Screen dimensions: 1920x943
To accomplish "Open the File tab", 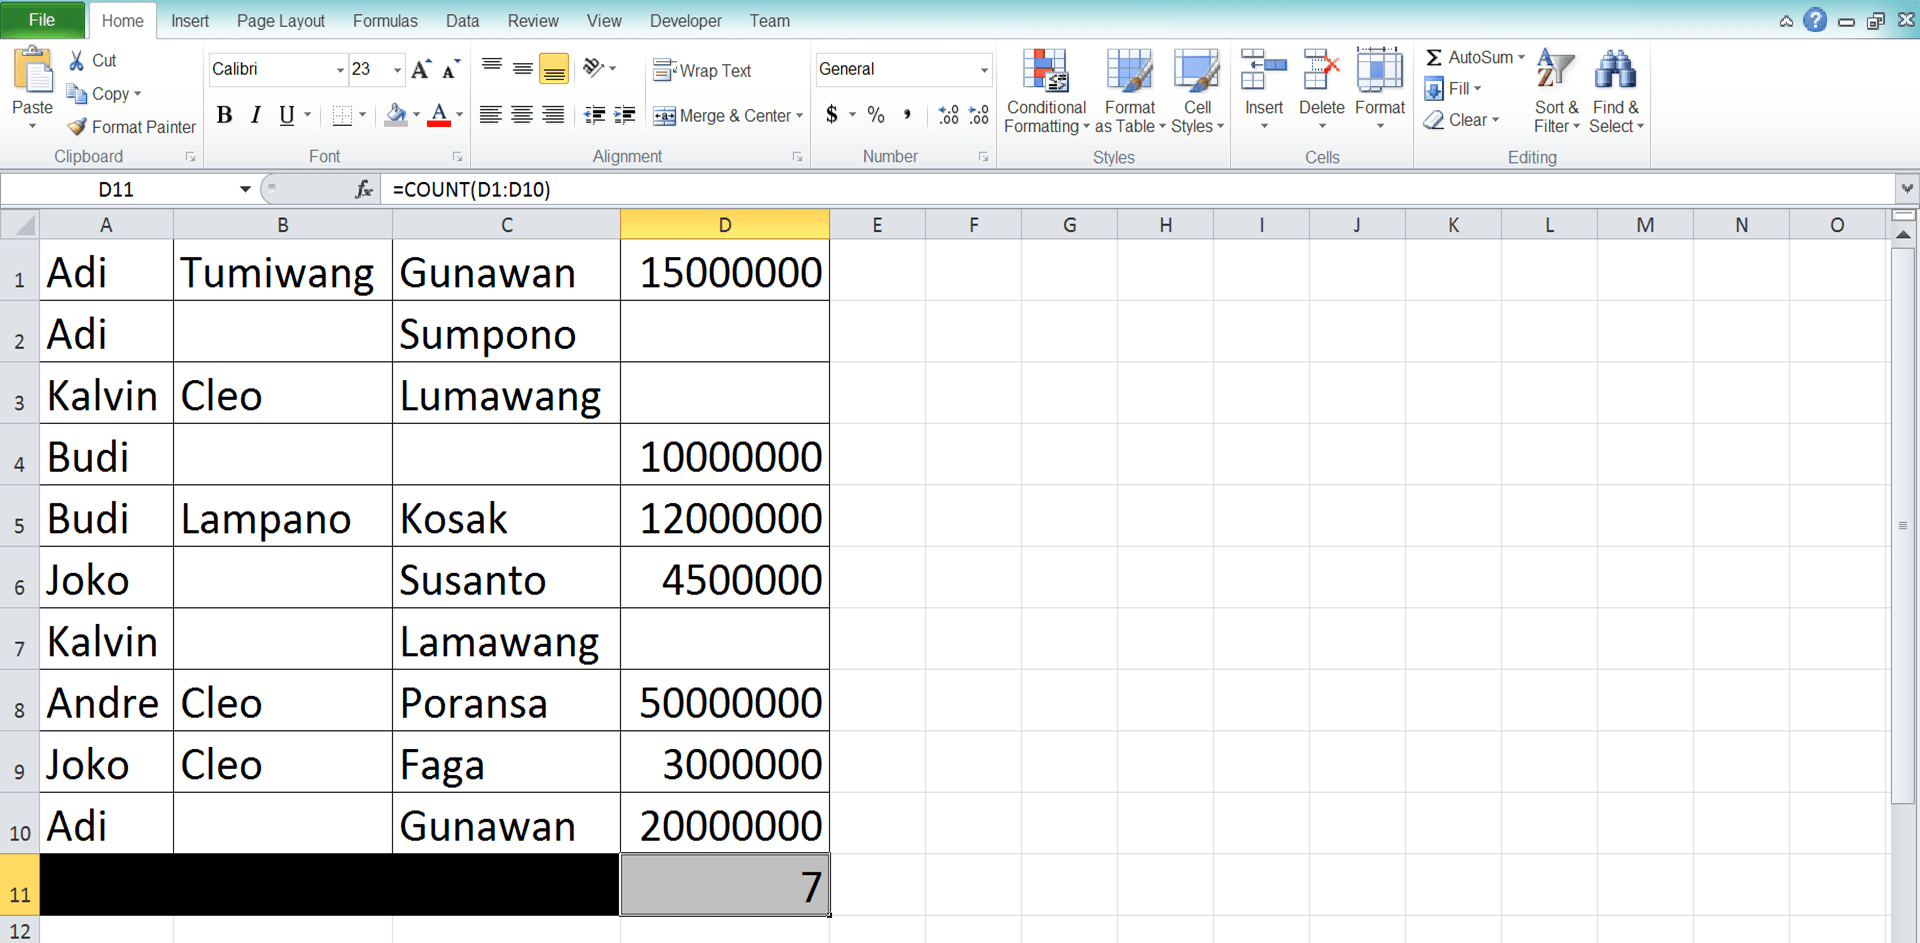I will coord(42,20).
